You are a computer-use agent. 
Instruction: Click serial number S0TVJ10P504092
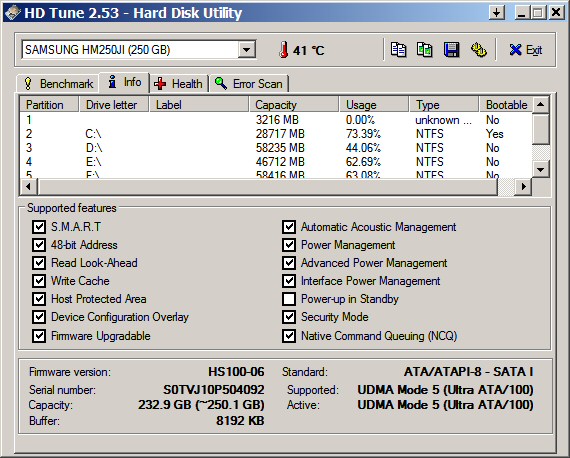point(214,390)
